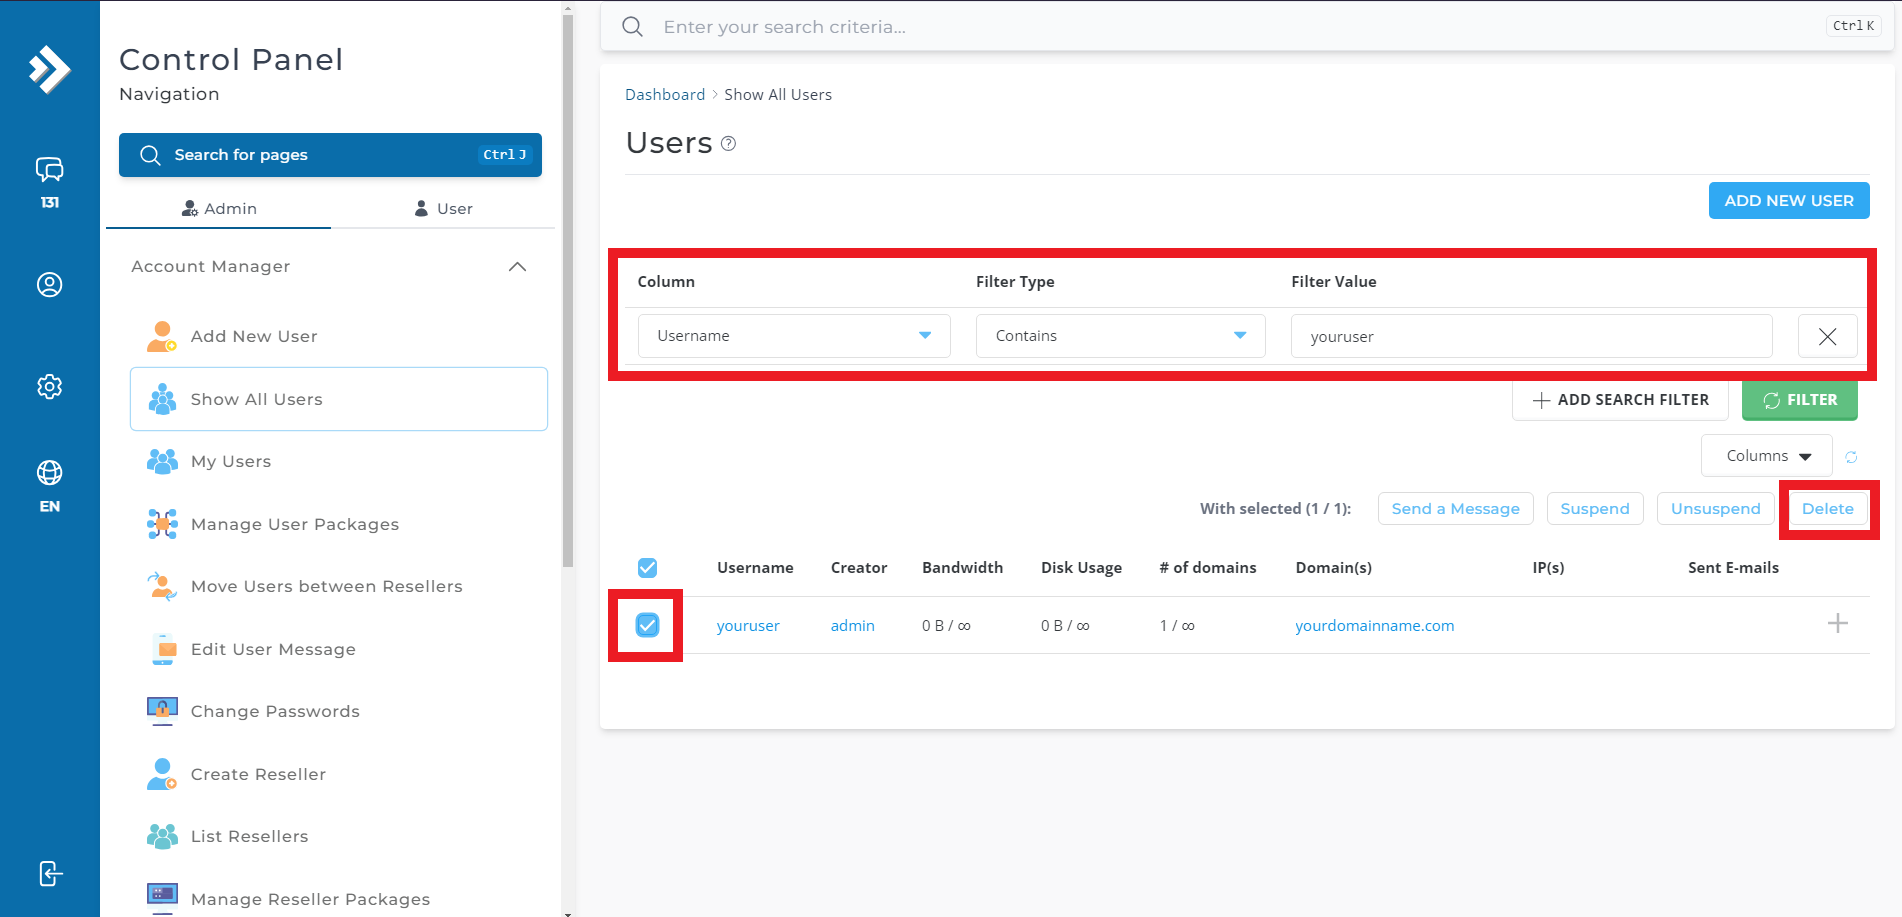Viewport: 1902px width, 917px height.
Task: Open the Columns dropdown
Action: point(1767,456)
